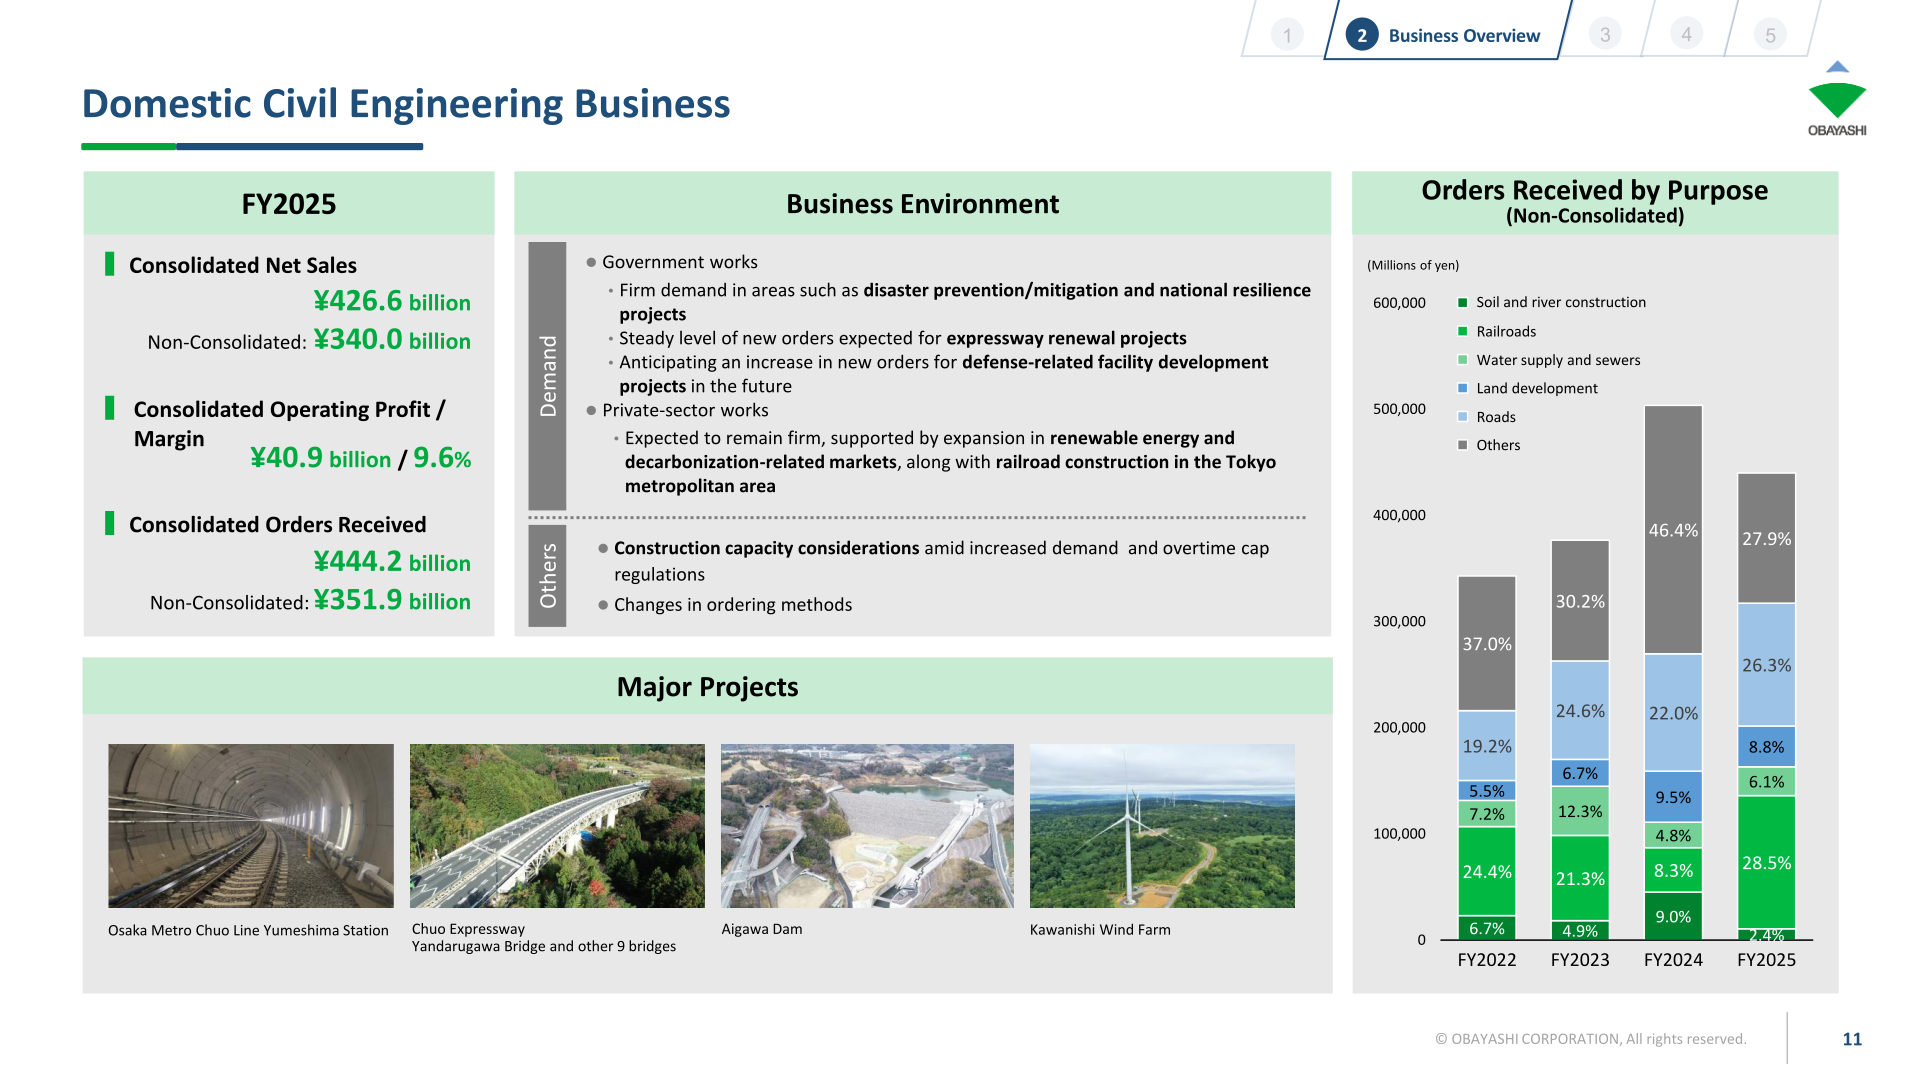
Task: Click the FY2025 27.9% Others bar segment
Action: [1767, 538]
